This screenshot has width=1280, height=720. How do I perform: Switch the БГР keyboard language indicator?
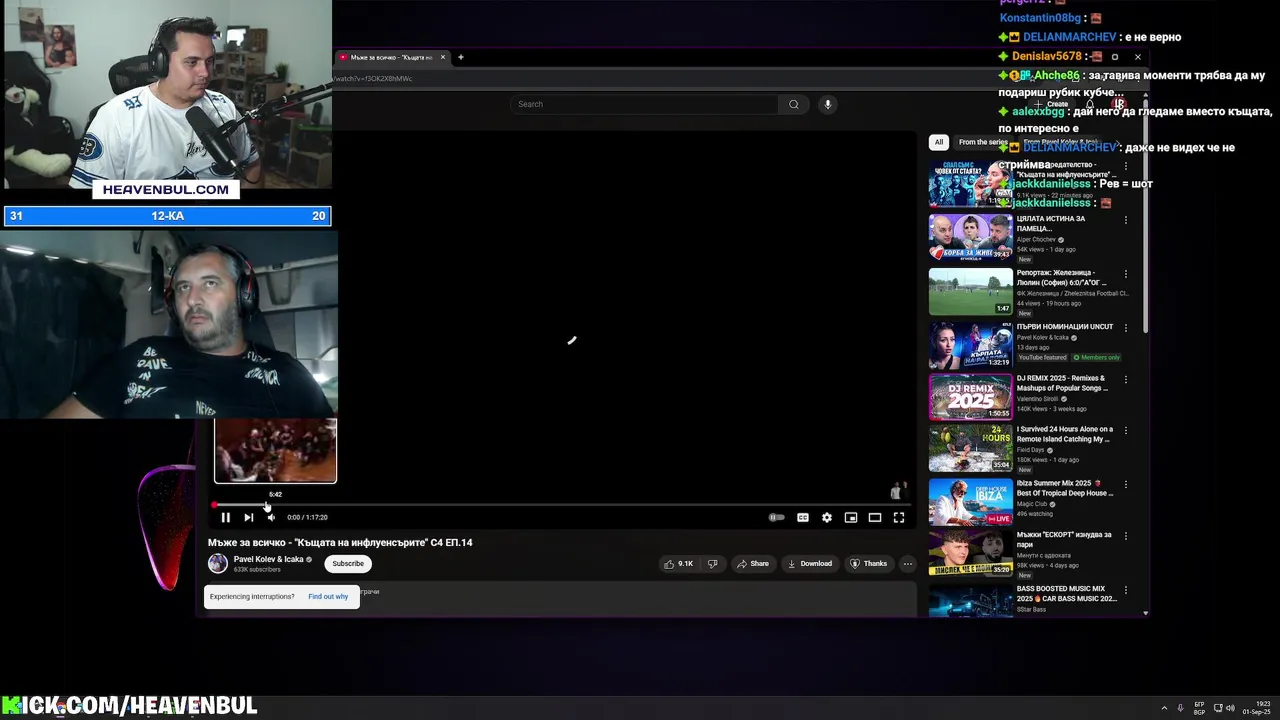pos(1199,708)
